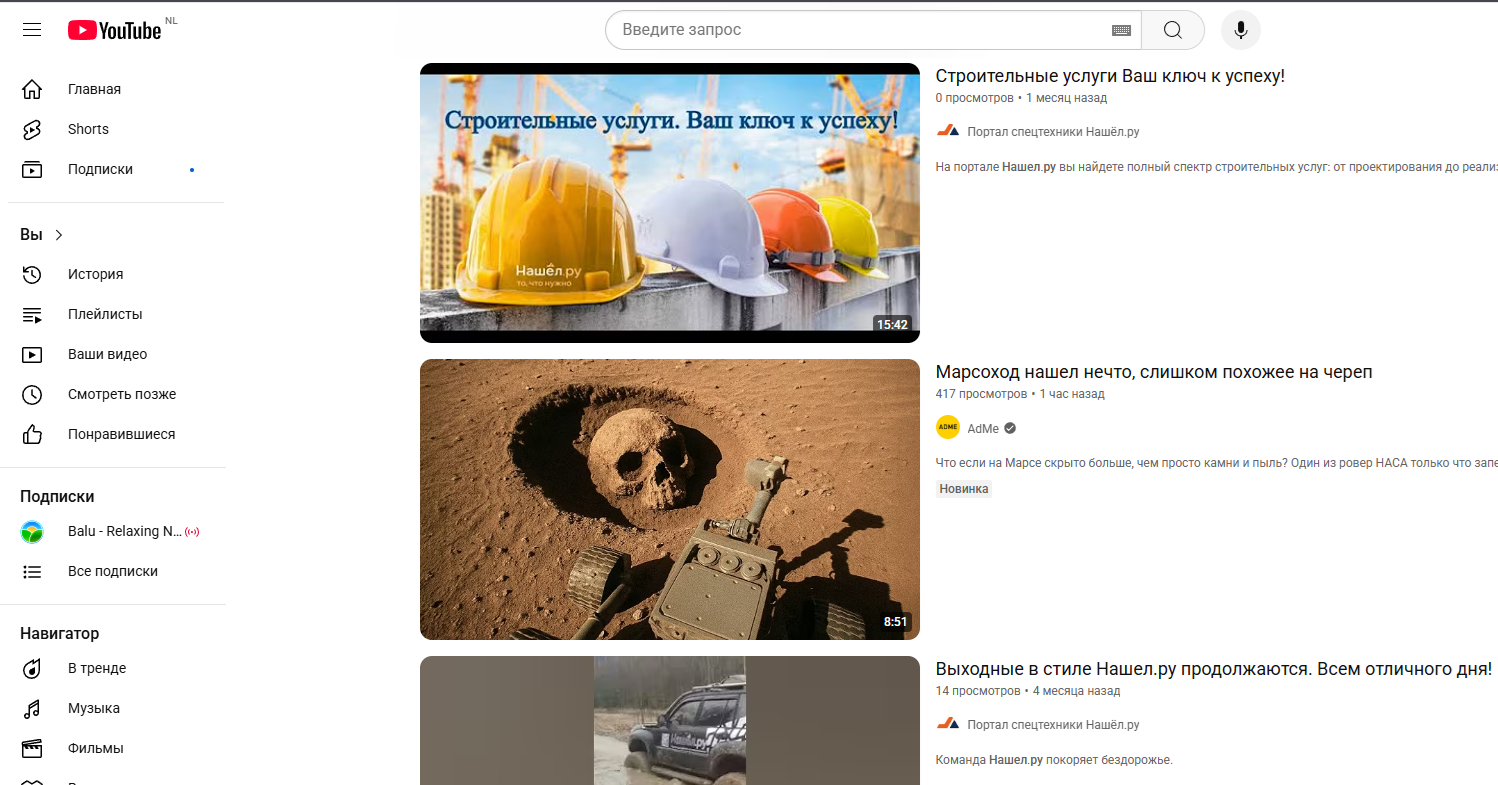Click the Ваши видео play icon
The height and width of the screenshot is (785, 1498).
[x=32, y=354]
